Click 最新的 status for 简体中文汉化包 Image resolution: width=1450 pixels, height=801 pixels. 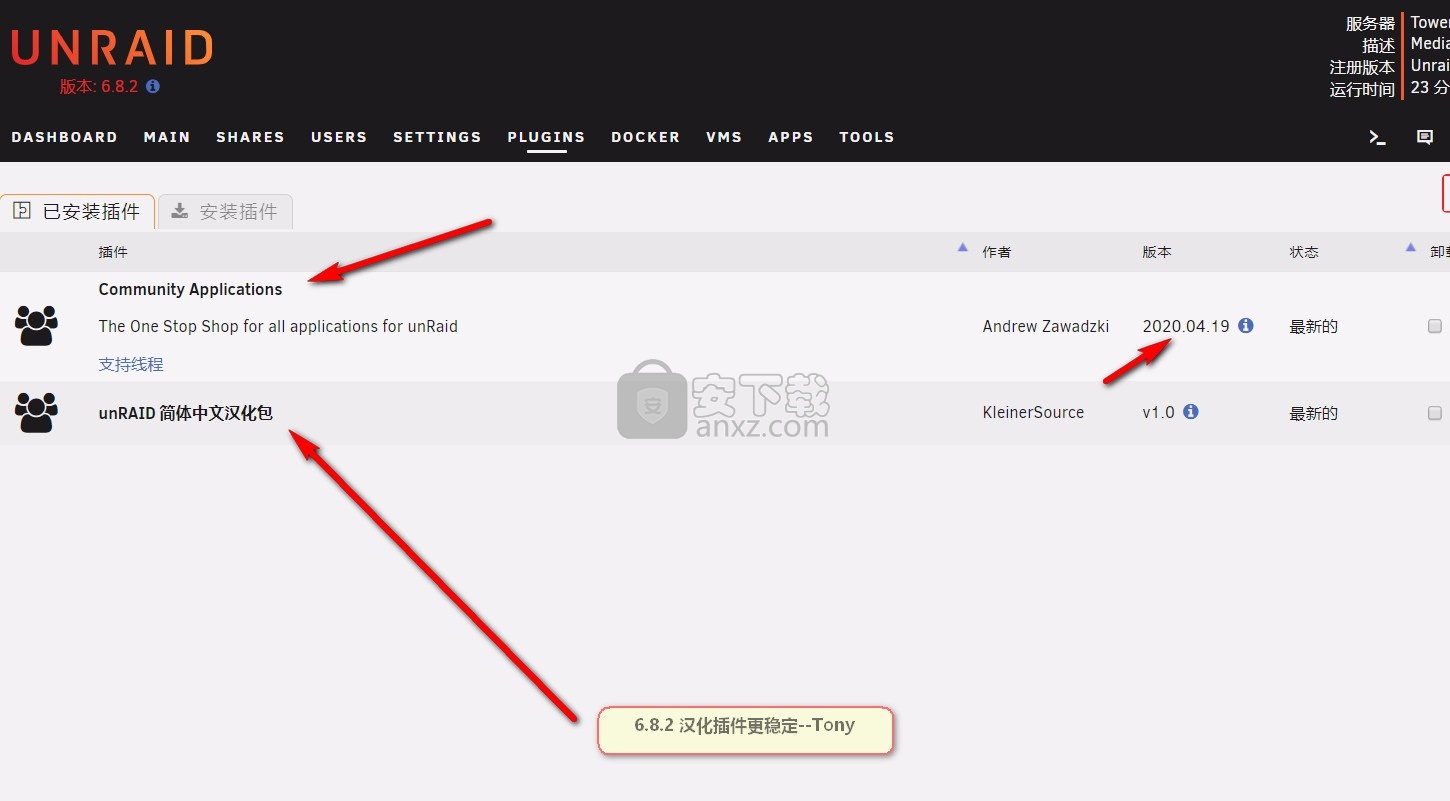1314,413
